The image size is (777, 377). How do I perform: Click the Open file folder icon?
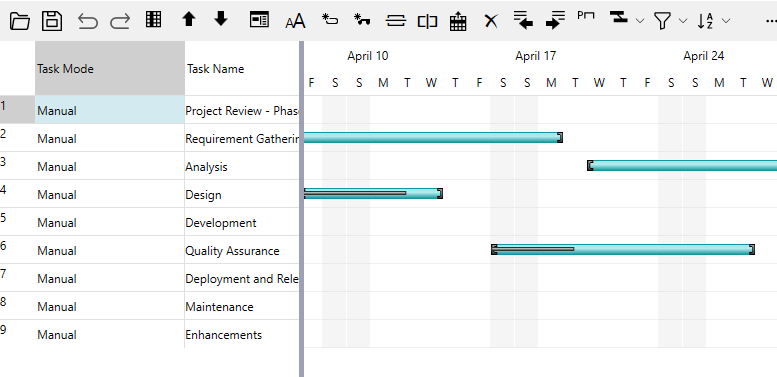click(x=20, y=21)
